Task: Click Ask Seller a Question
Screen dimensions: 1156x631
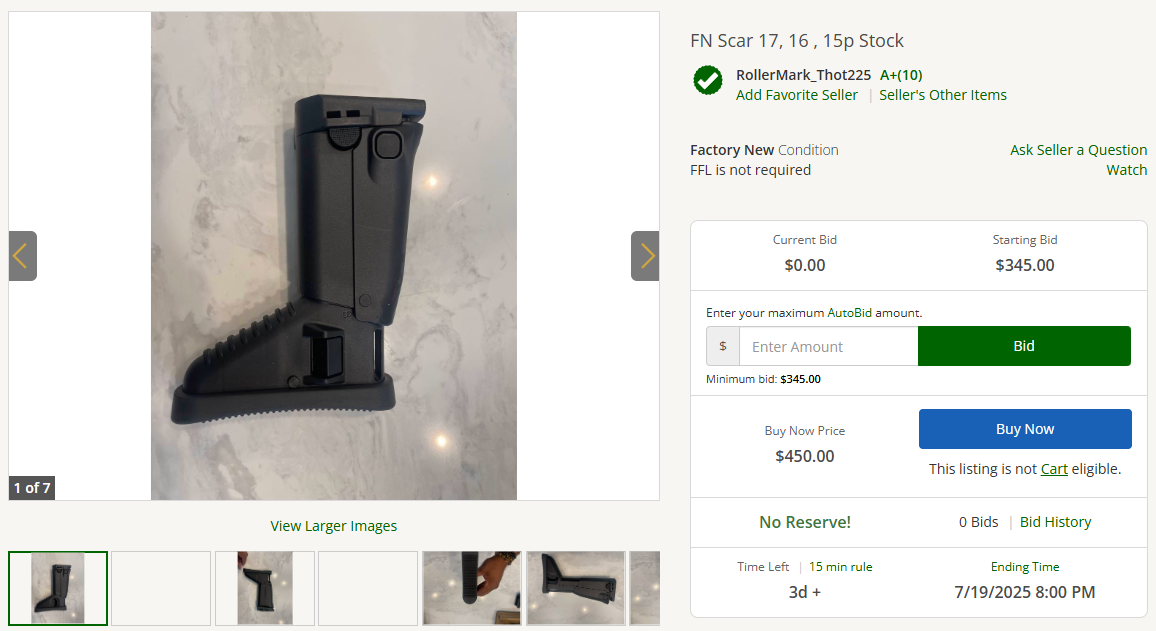Action: pos(1079,150)
